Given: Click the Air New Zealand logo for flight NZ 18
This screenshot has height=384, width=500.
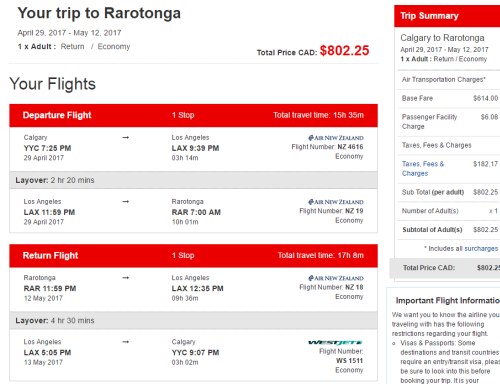Looking at the screenshot, I should (x=336, y=278).
